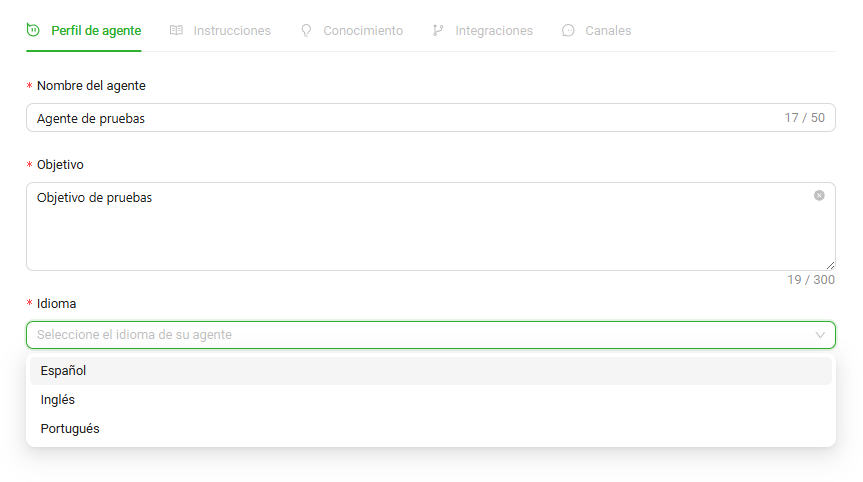The image size is (863, 482).
Task: Click the Perfil de agente tab icon
Action: point(34,31)
